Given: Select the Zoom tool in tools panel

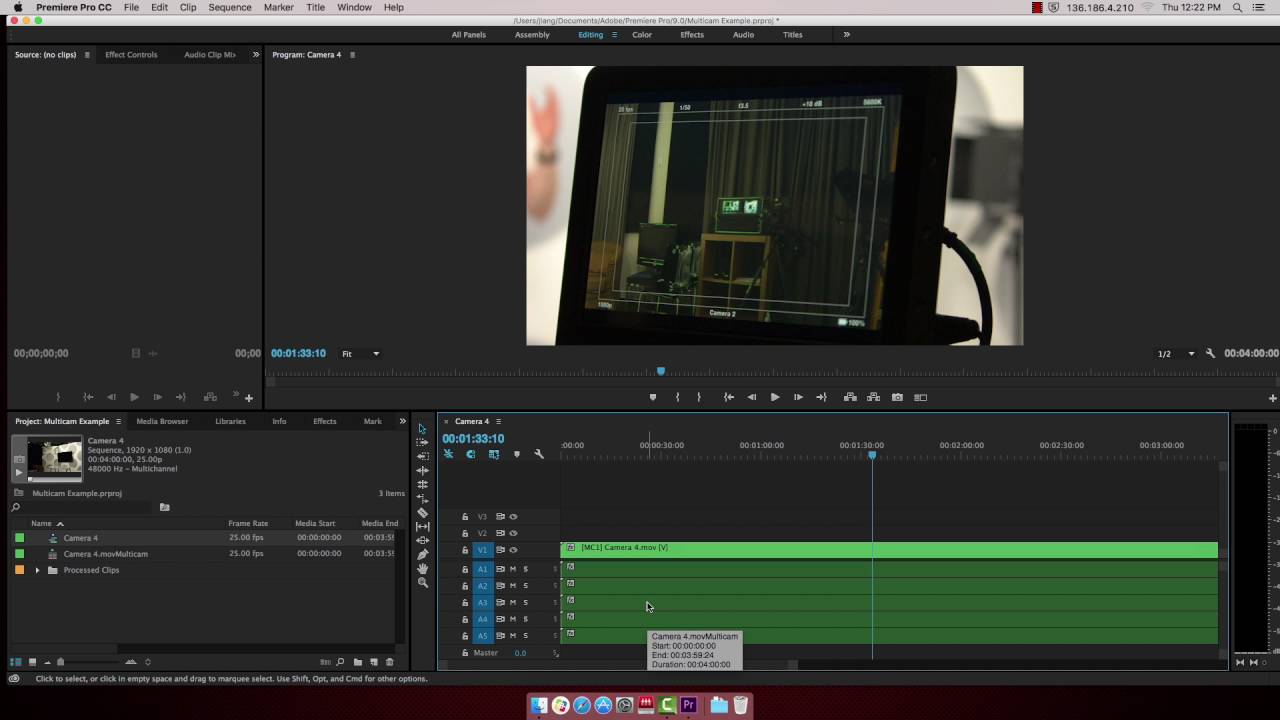Looking at the screenshot, I should pos(422,582).
